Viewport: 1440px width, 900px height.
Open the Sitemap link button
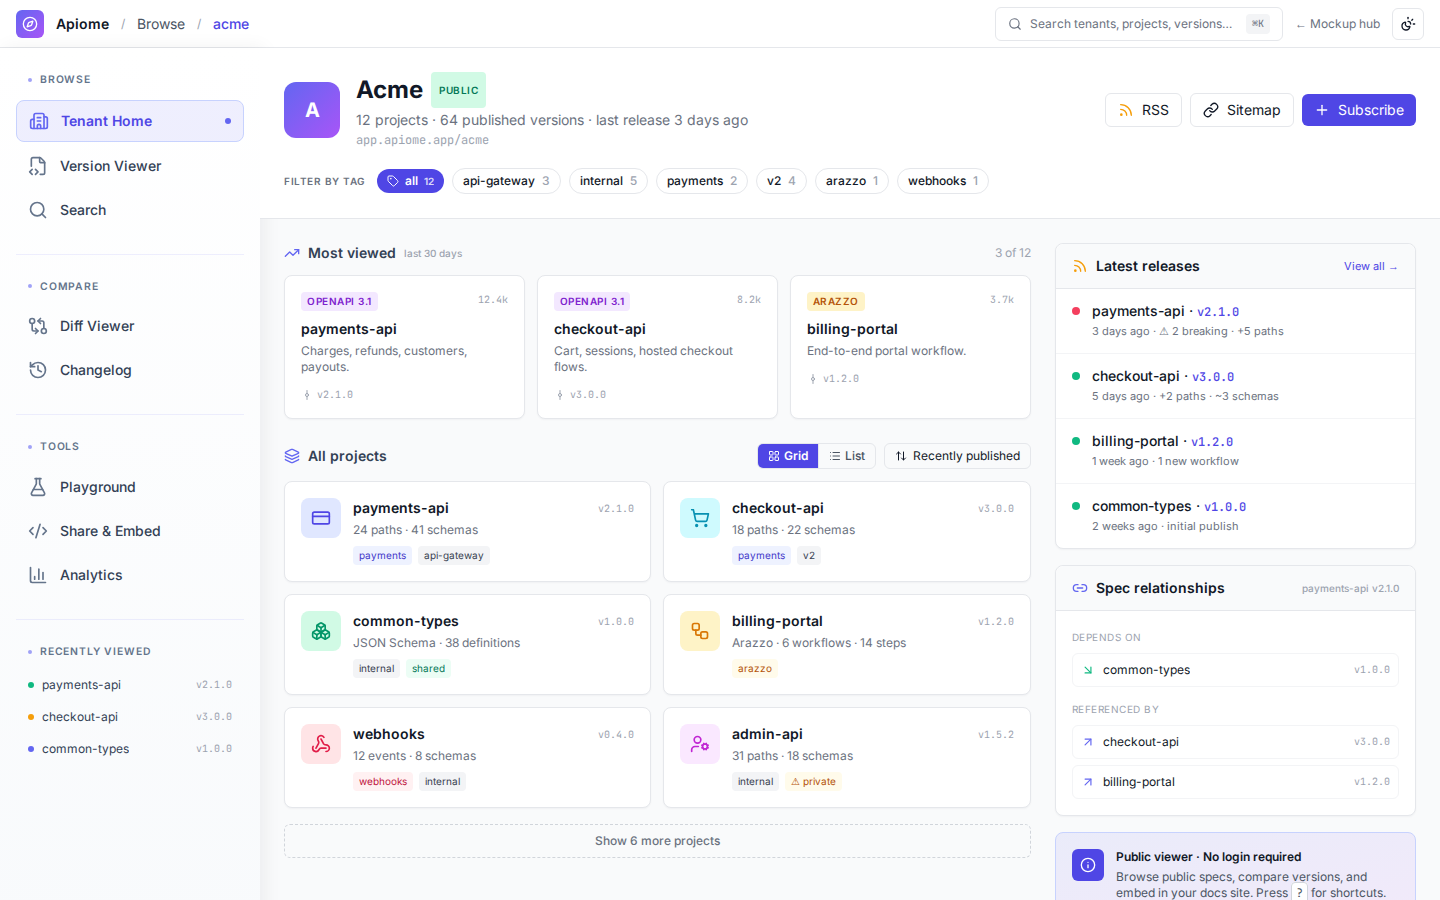[1241, 110]
